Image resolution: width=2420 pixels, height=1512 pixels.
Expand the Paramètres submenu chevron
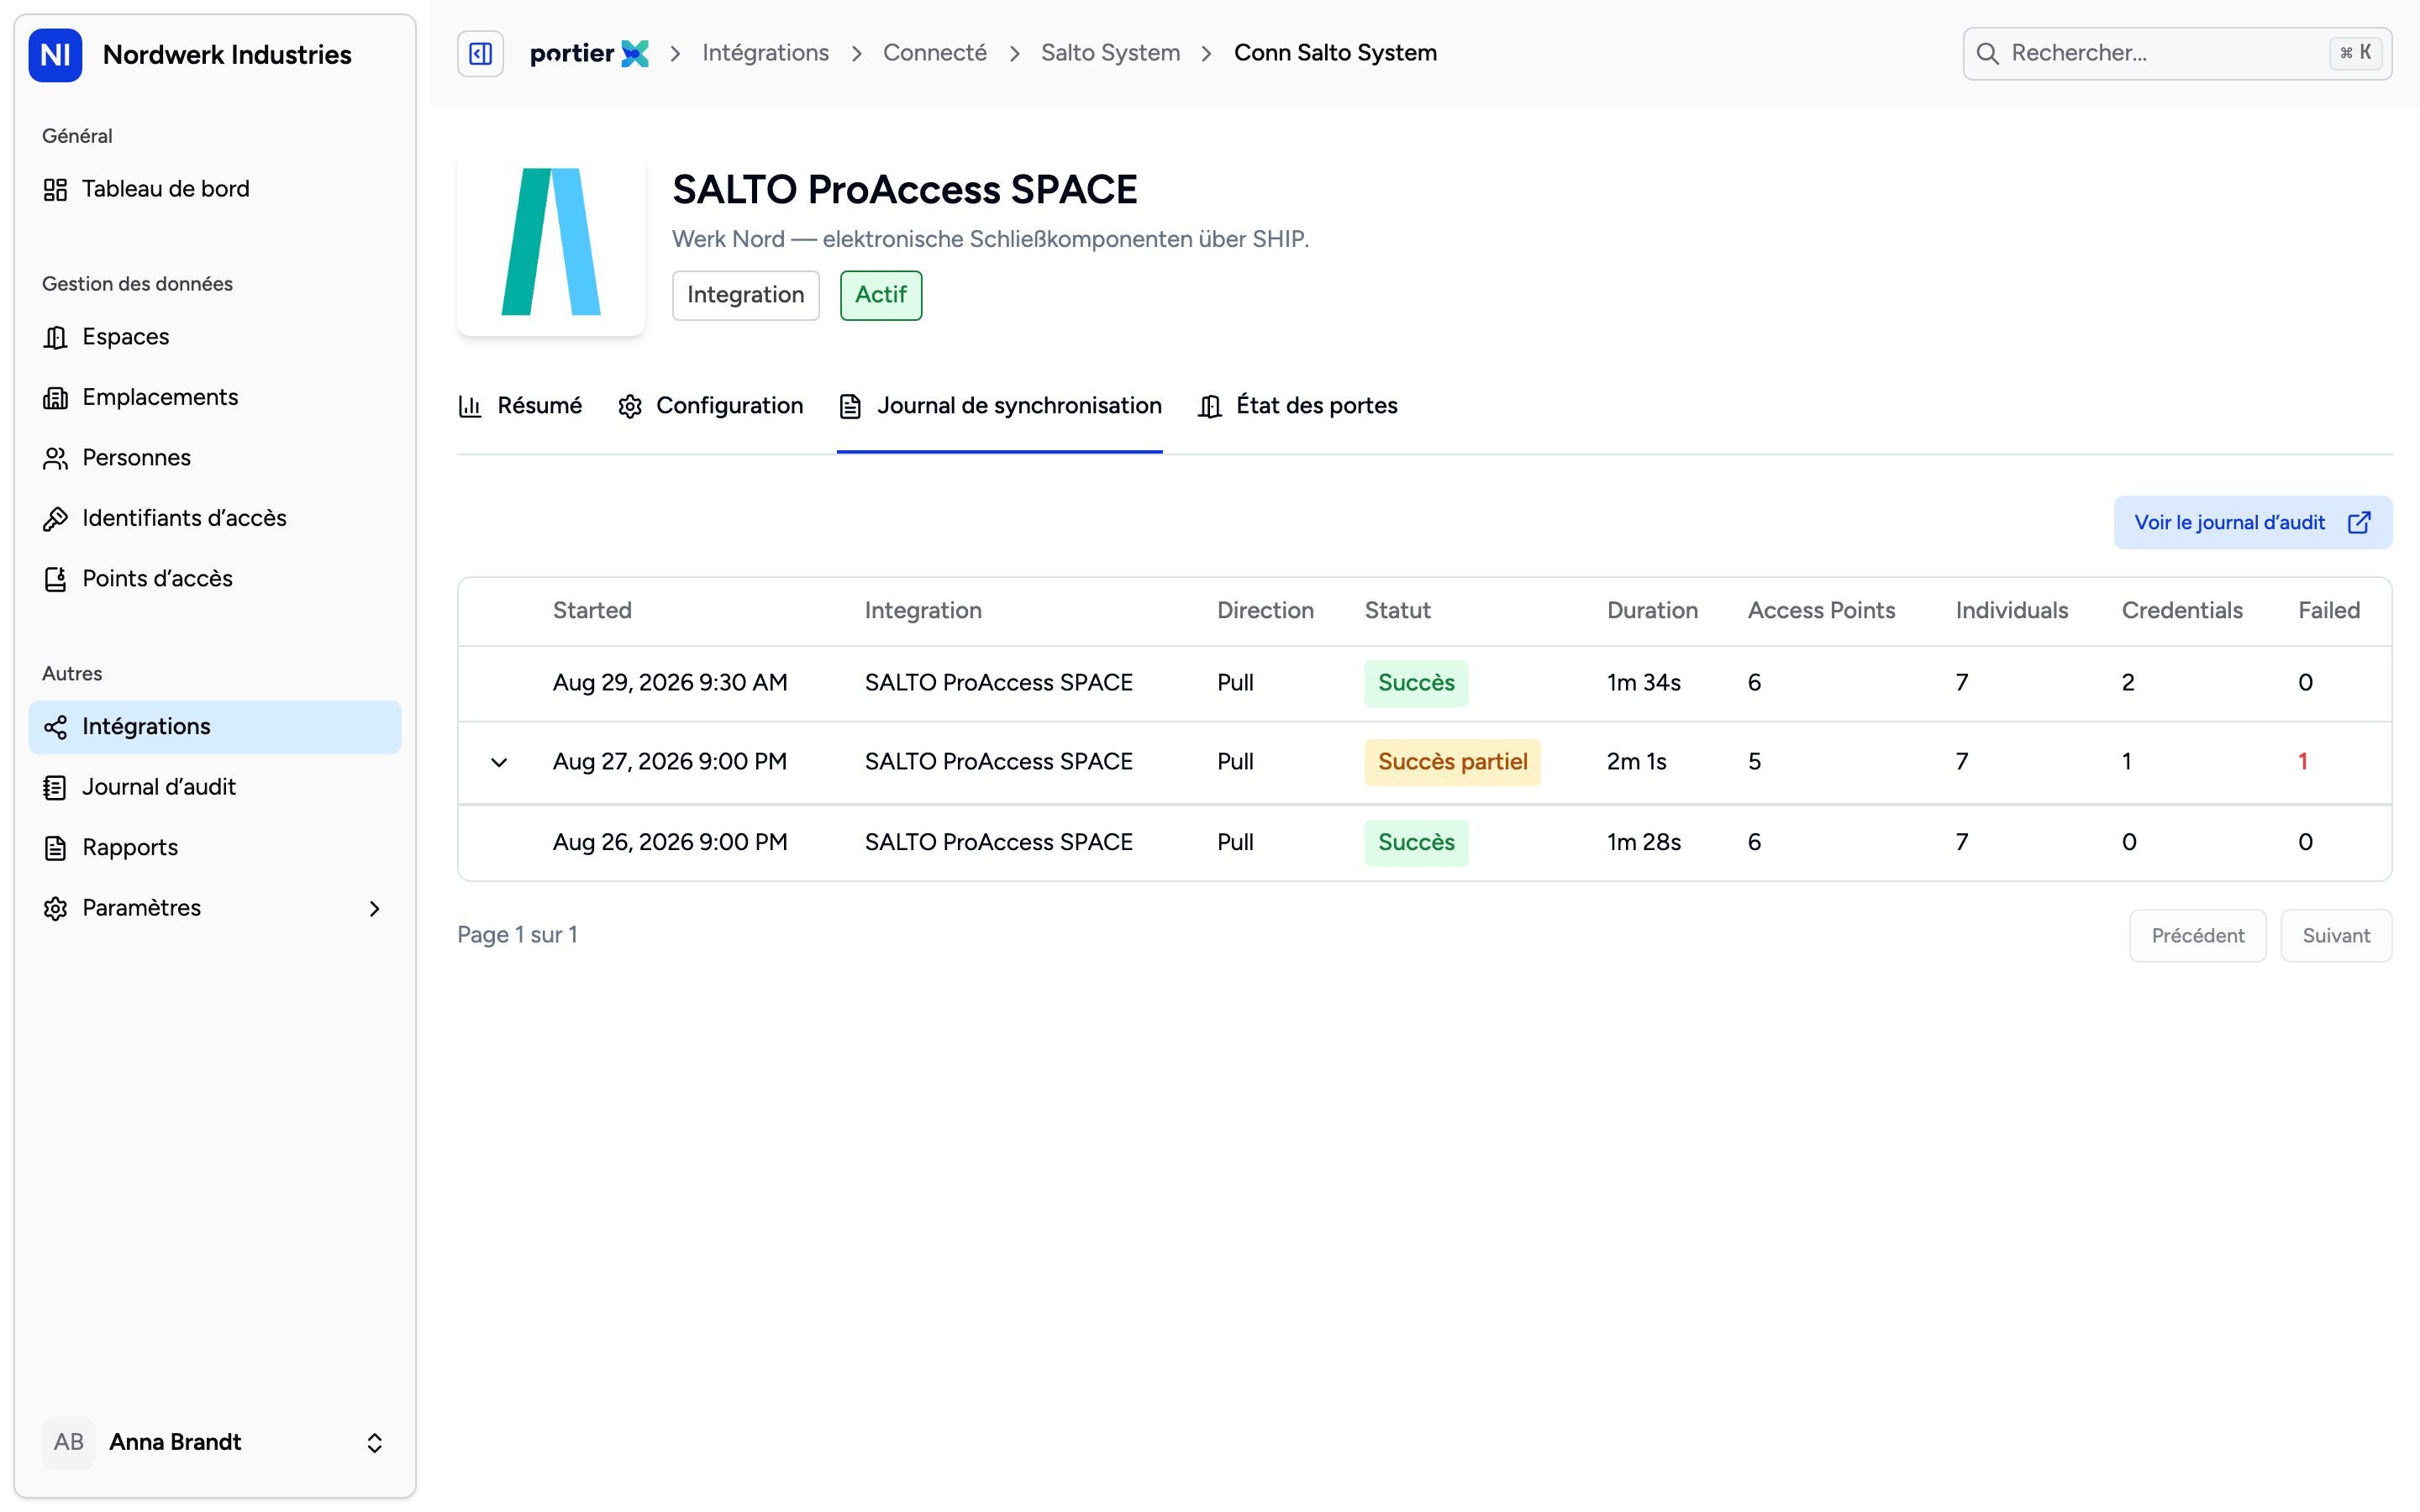[x=375, y=908]
